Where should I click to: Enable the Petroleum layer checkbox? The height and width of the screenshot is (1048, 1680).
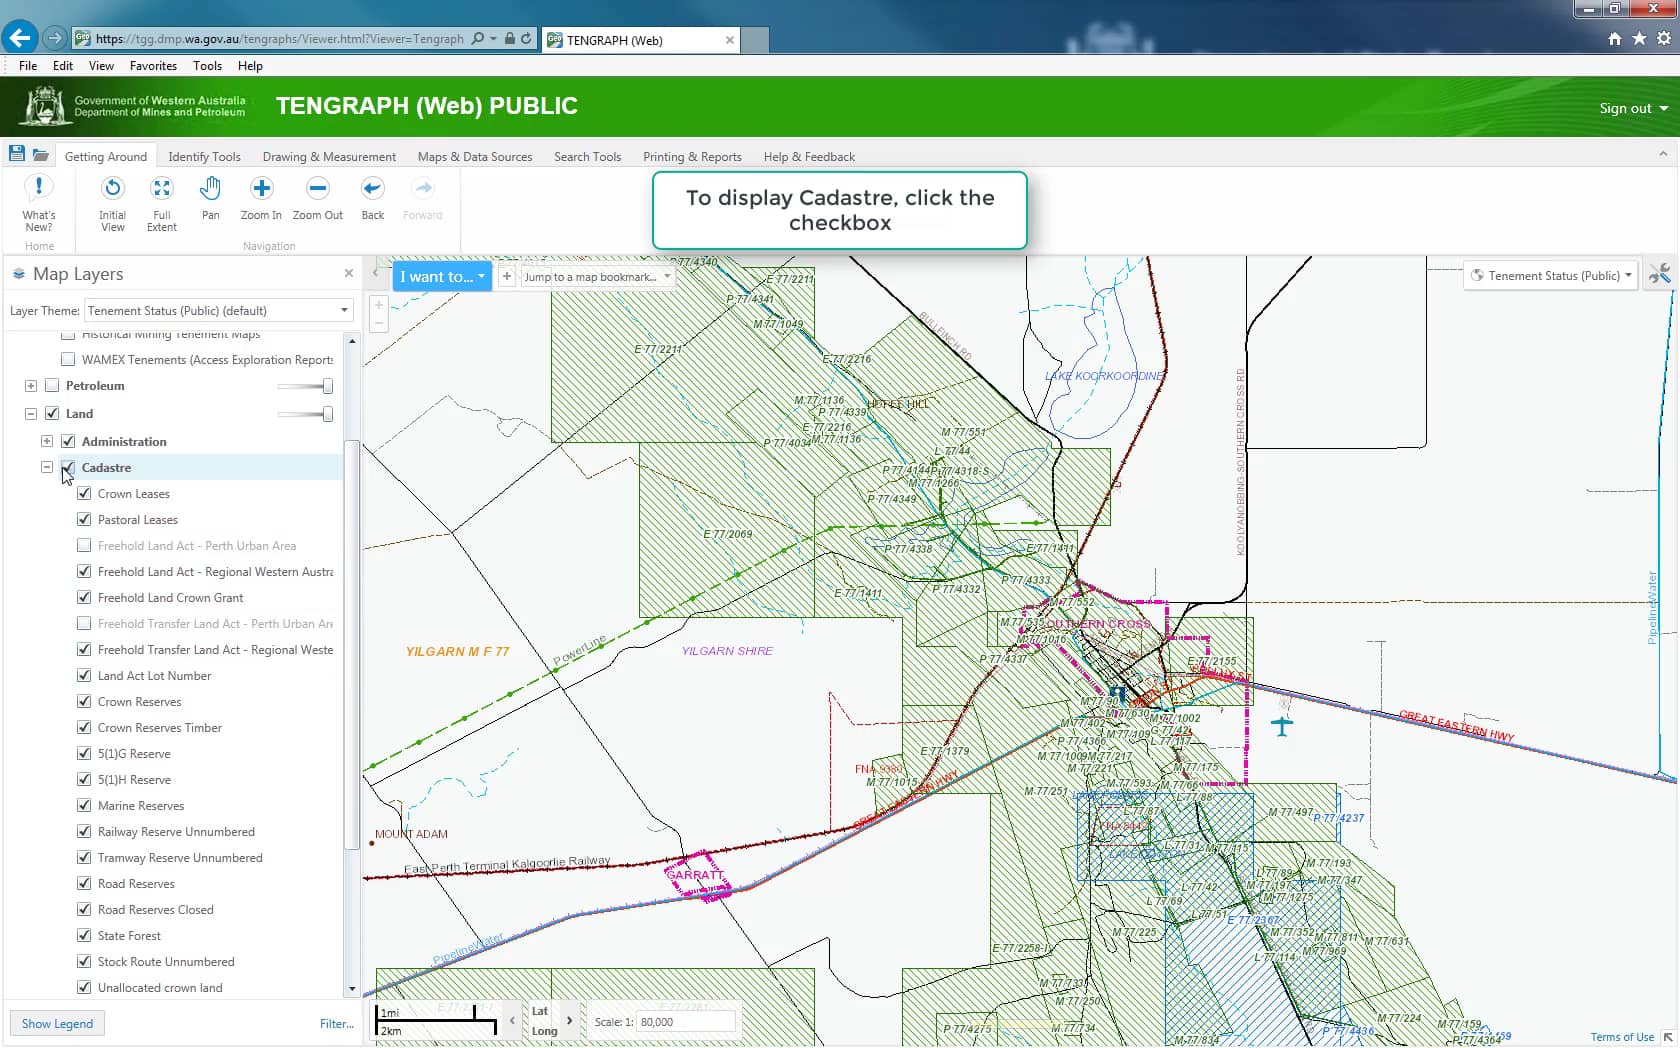coord(52,385)
